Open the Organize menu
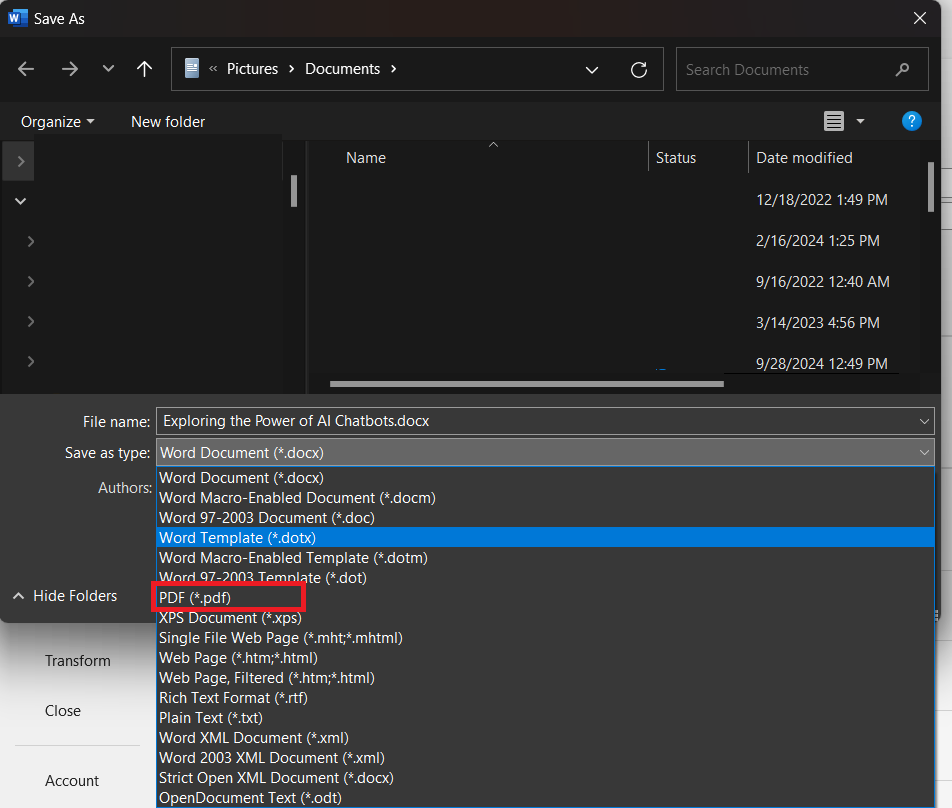952x808 pixels. pyautogui.click(x=58, y=121)
